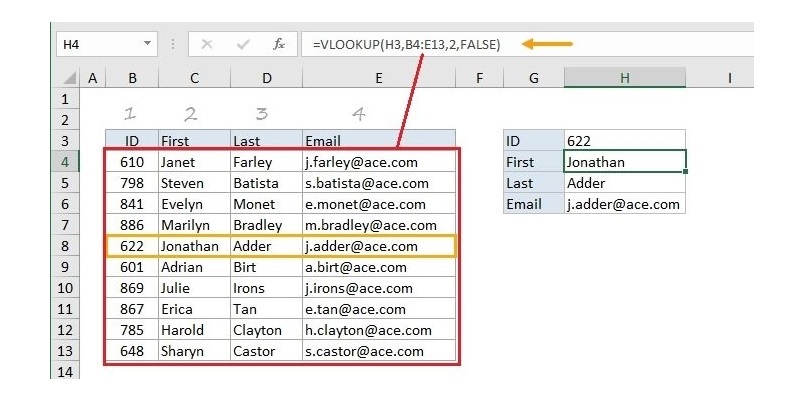Expand the Name Box dropdown arrow
Screen dimensions: 800x405
[147, 44]
